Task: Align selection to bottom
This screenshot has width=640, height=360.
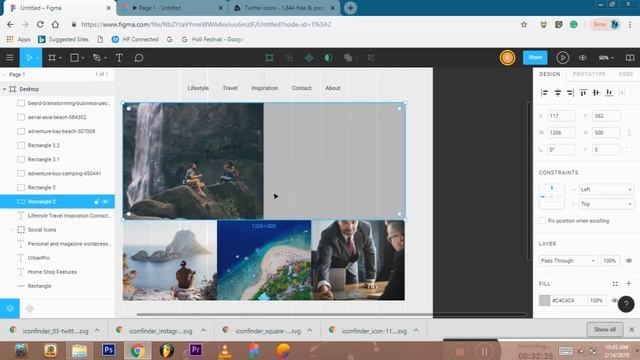Action: (x=609, y=93)
